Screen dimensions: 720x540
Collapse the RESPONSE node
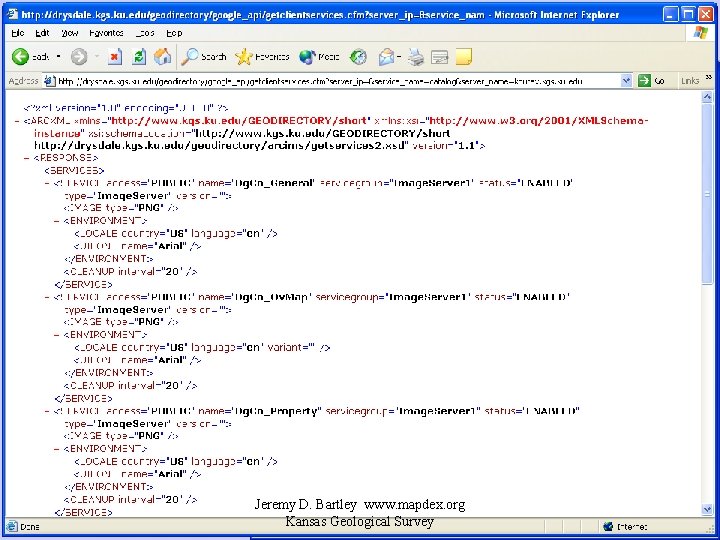[27, 158]
